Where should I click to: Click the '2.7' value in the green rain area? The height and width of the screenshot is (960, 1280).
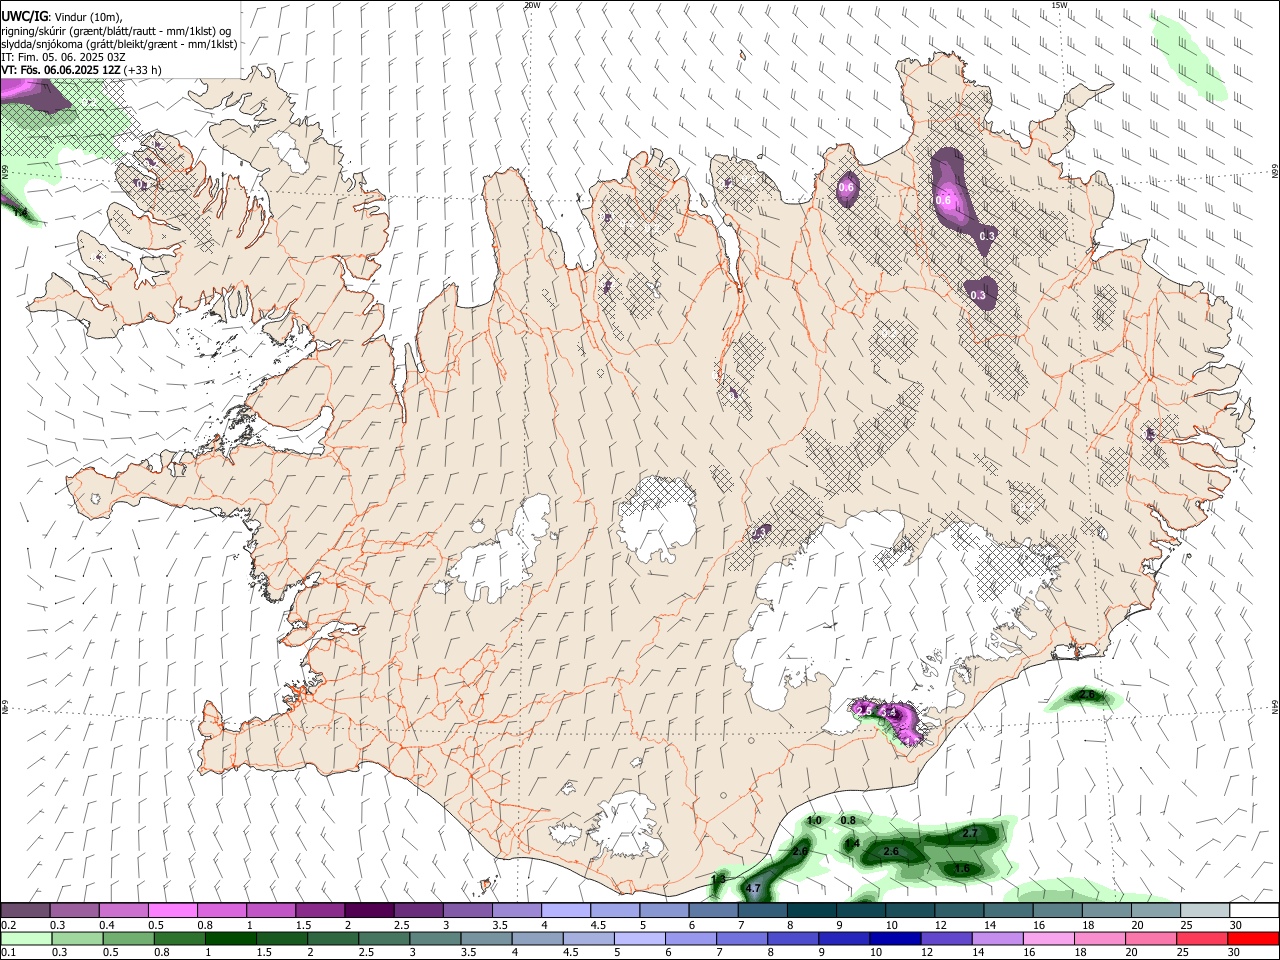[969, 833]
